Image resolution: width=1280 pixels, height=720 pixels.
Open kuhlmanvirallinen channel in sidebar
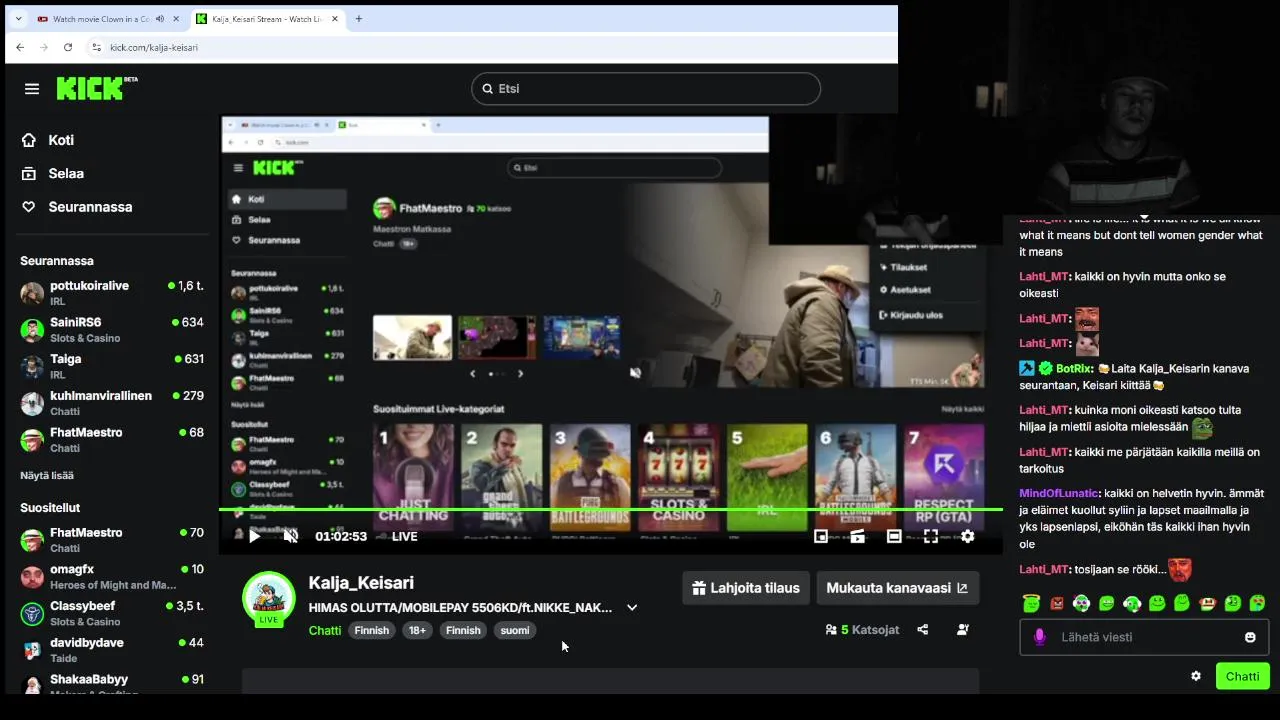pyautogui.click(x=112, y=403)
